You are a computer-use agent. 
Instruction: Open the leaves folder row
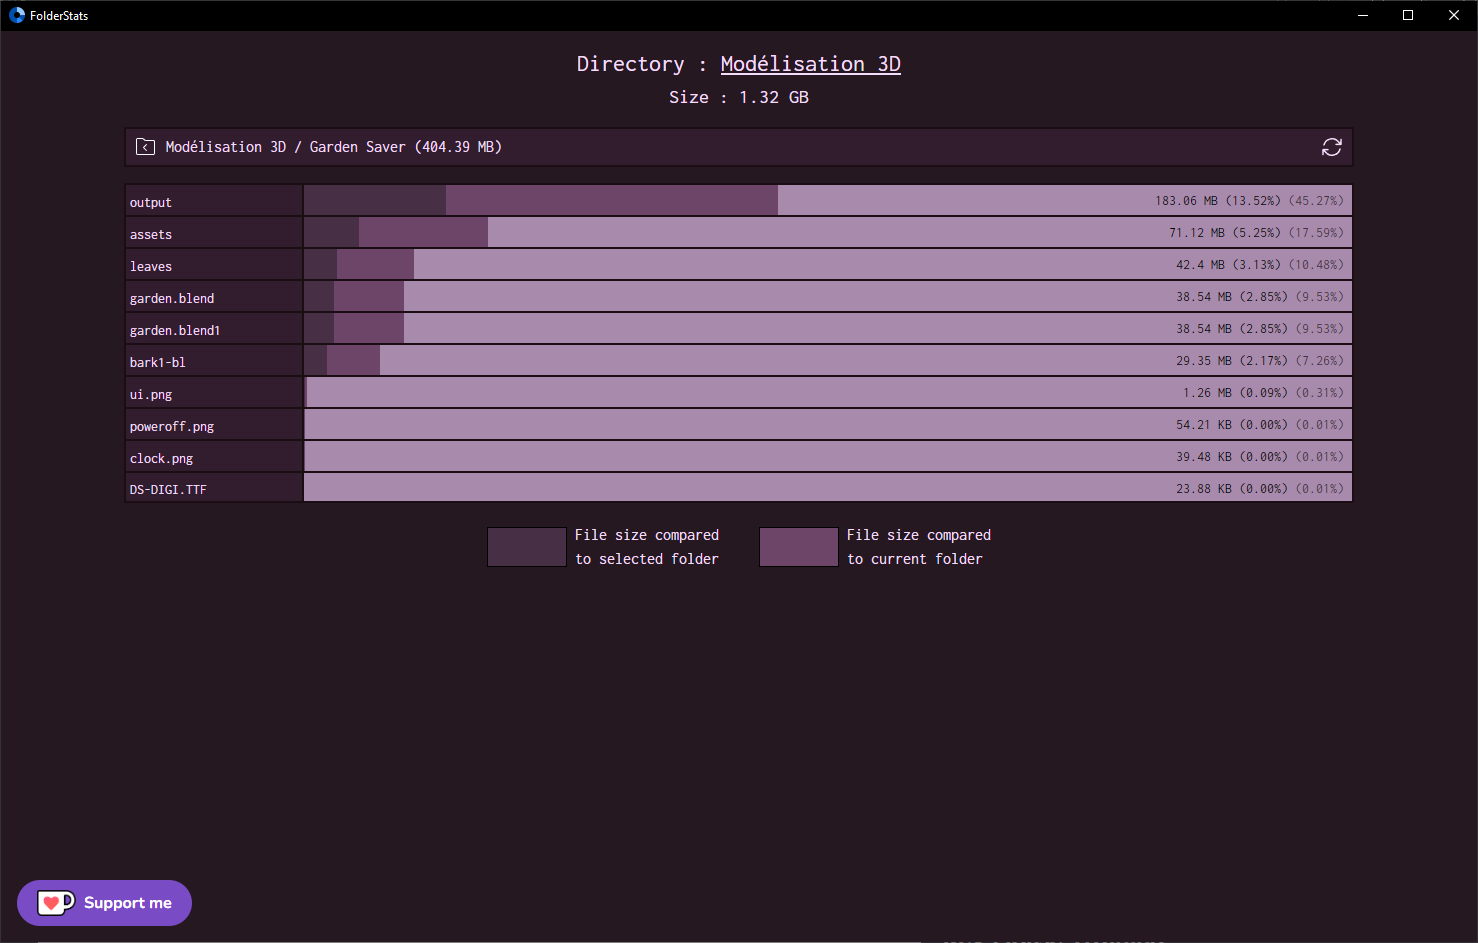[x=738, y=265]
